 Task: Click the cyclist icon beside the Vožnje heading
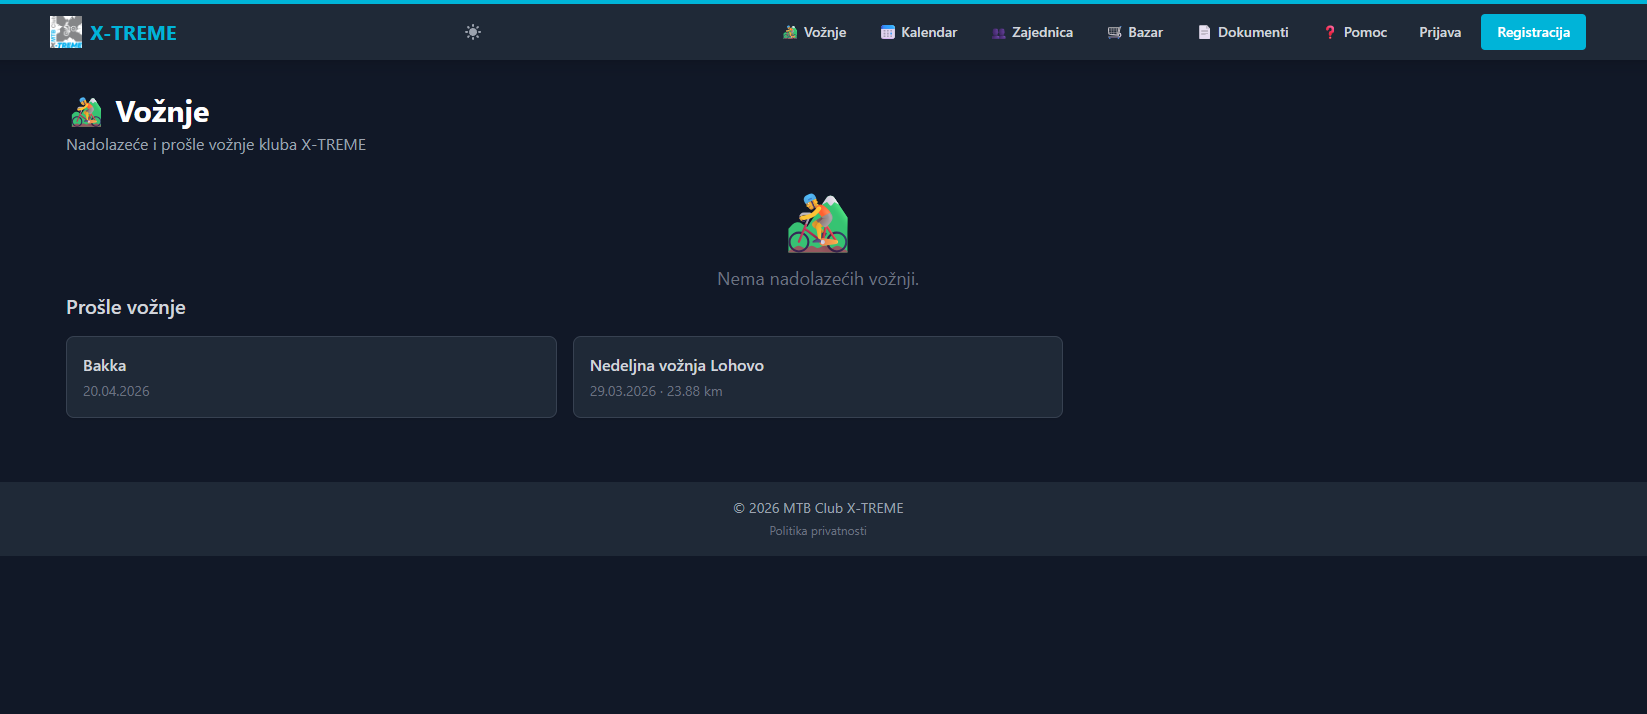[87, 112]
